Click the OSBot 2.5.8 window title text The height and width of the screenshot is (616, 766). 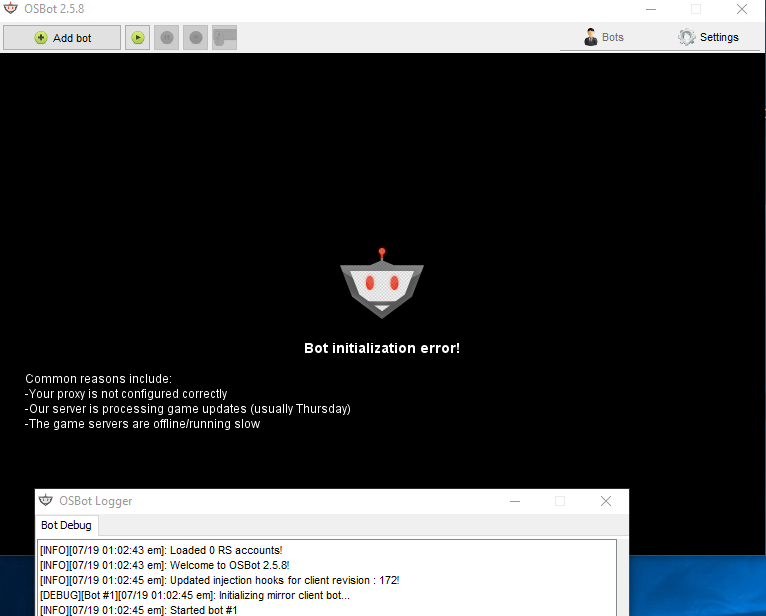(x=54, y=9)
